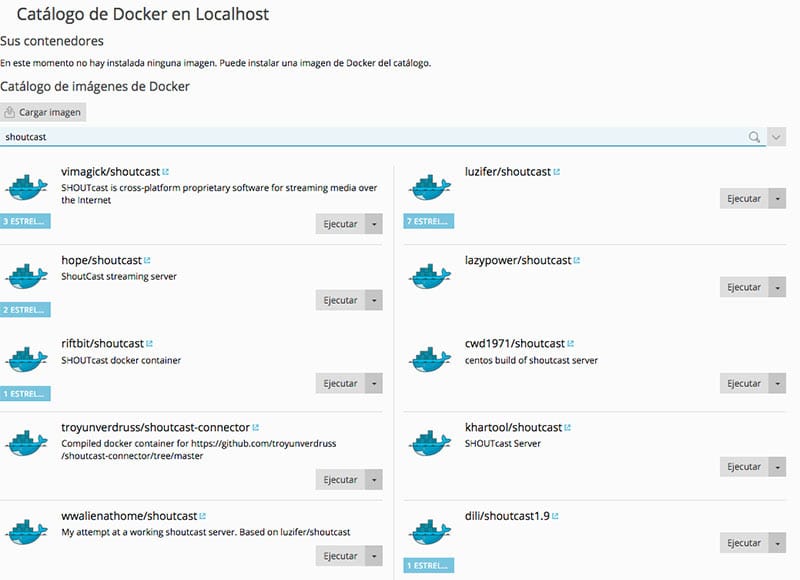Open external link icon beside luzifer/shoutcast
The image size is (800, 580).
[557, 172]
